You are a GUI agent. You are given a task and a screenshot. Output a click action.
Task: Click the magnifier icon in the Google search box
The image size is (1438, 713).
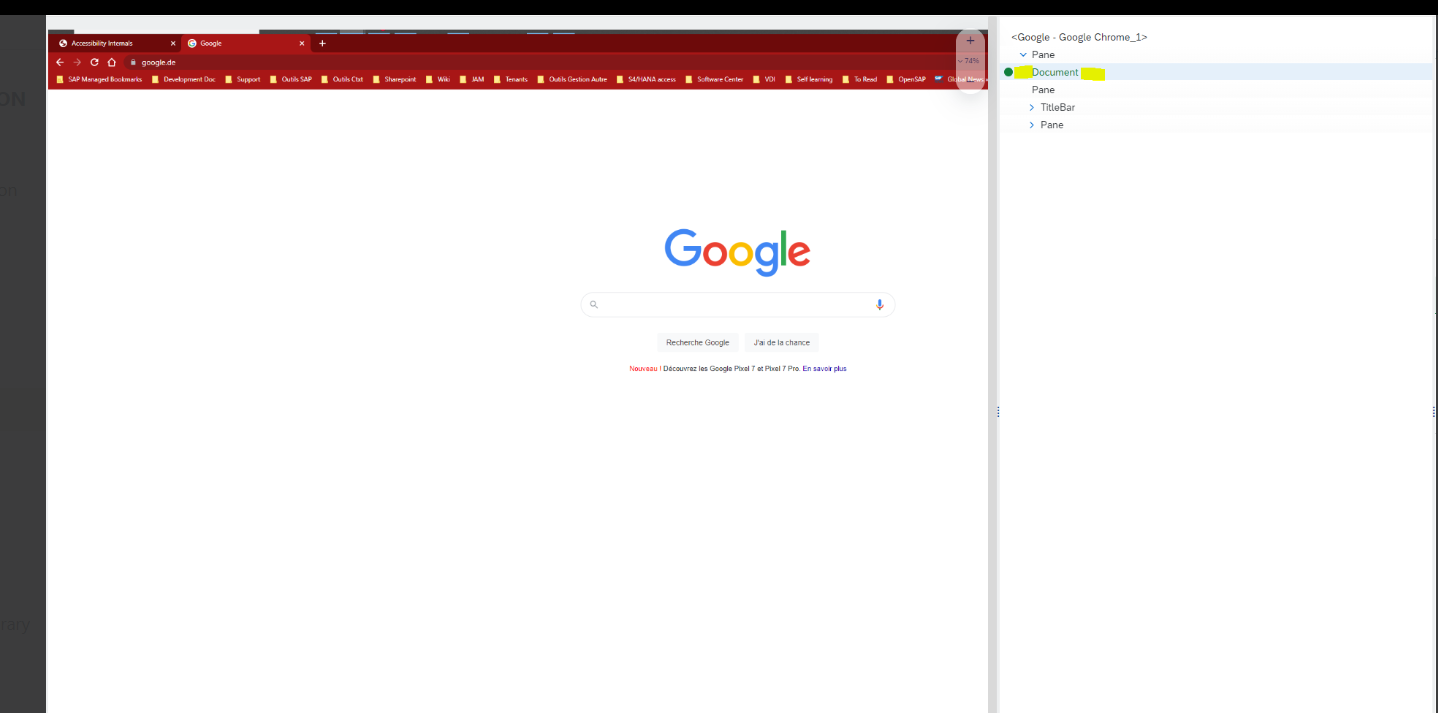593,305
